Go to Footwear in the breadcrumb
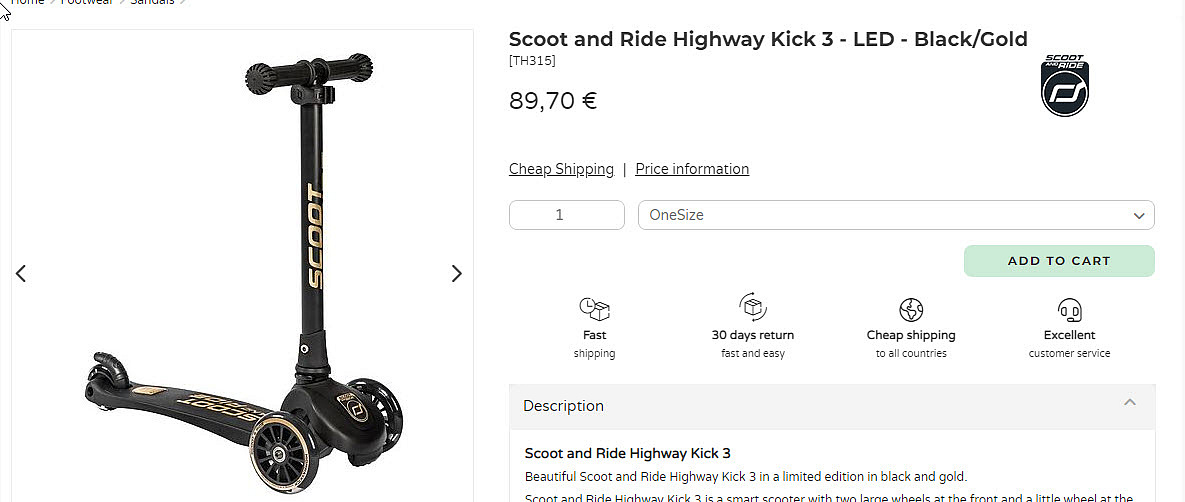The width and height of the screenshot is (1185, 502). click(87, 2)
